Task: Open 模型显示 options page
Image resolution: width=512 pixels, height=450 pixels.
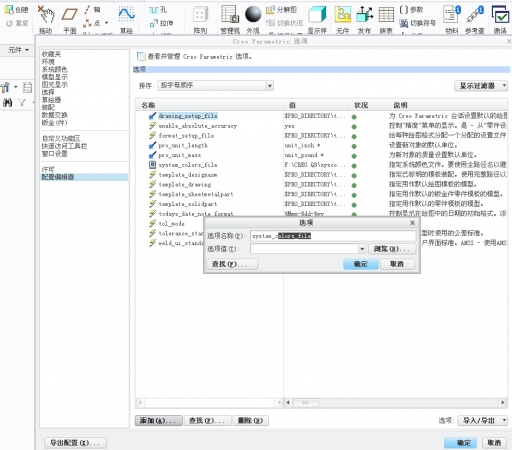Action: (55, 77)
